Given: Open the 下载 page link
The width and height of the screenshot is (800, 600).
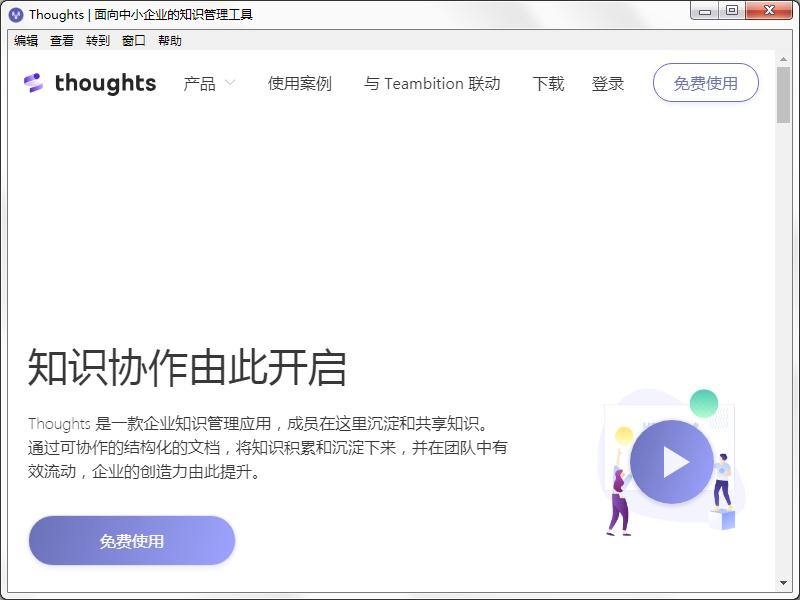Looking at the screenshot, I should pyautogui.click(x=548, y=83).
